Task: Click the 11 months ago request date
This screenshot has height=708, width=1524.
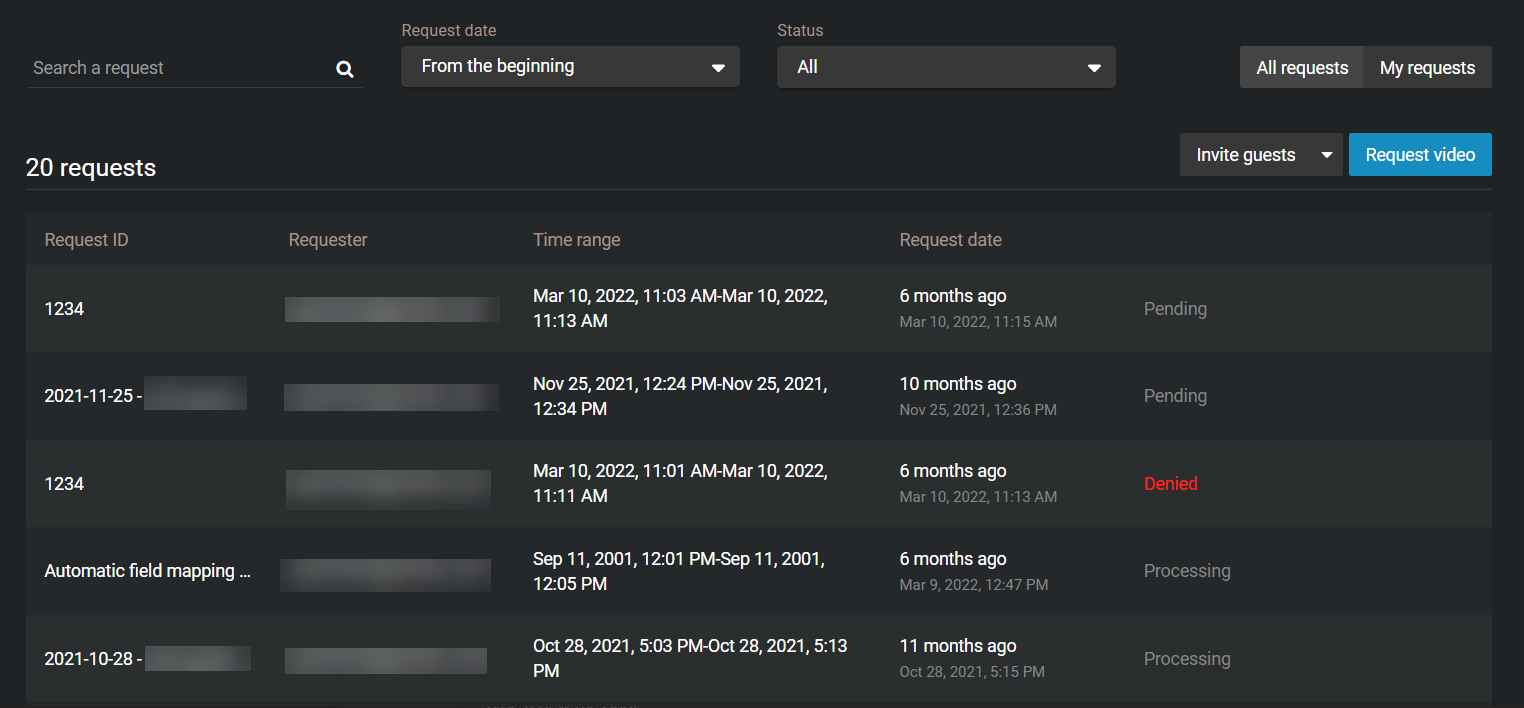Action: 958,646
